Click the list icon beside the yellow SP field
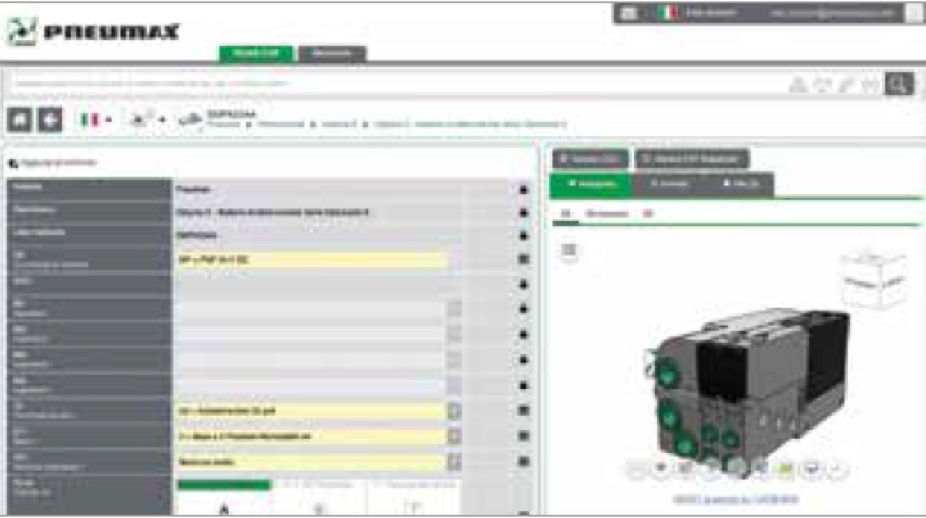Viewport: 926px width, 518px height. [x=523, y=260]
